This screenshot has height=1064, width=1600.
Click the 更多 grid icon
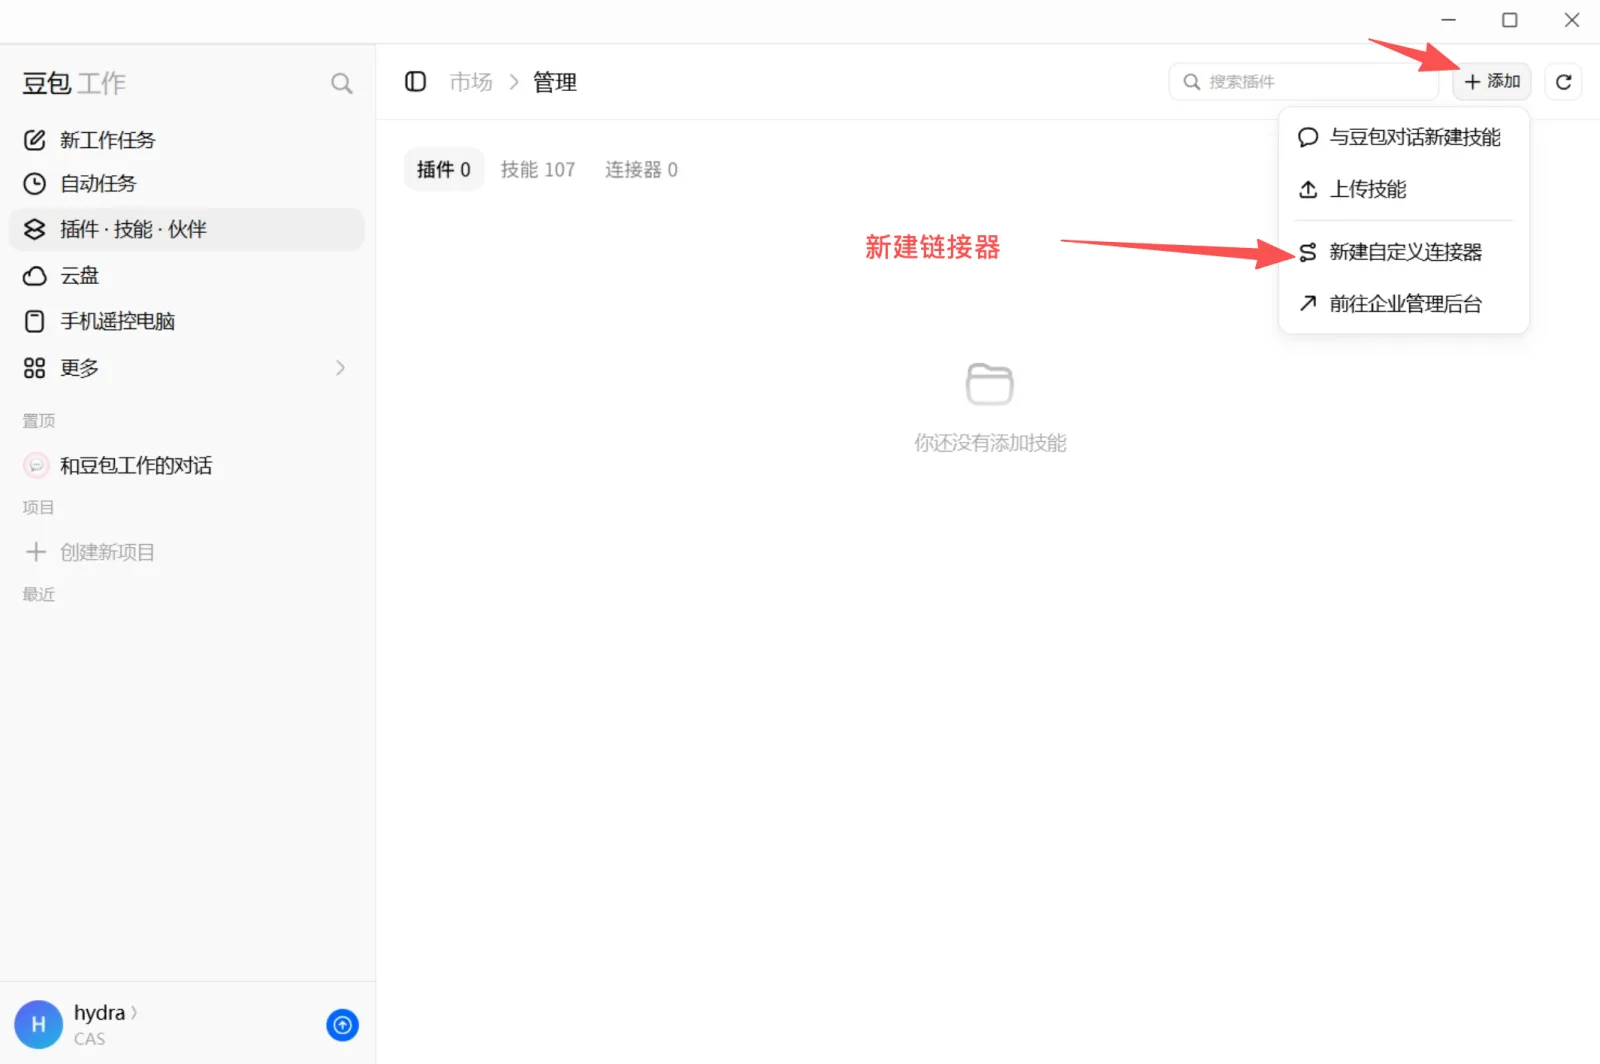[35, 368]
